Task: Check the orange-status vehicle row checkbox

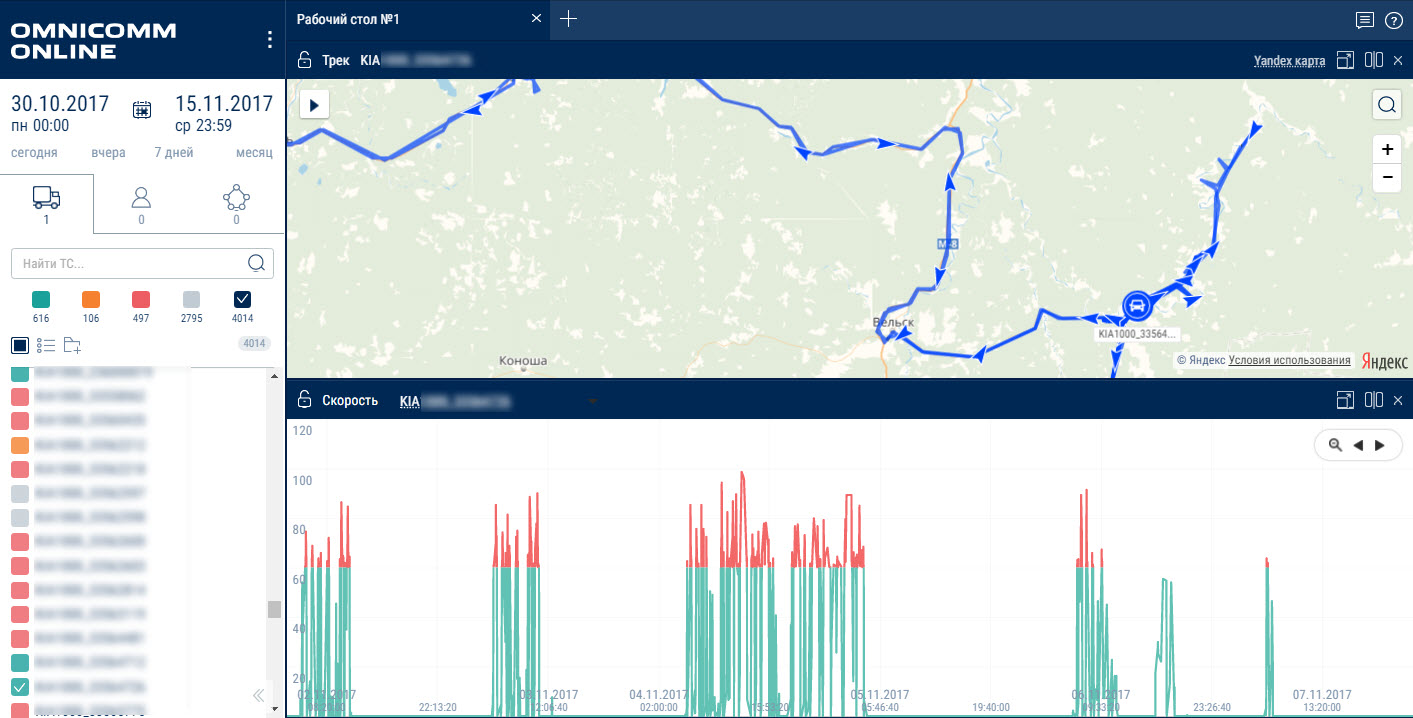Action: (x=20, y=445)
